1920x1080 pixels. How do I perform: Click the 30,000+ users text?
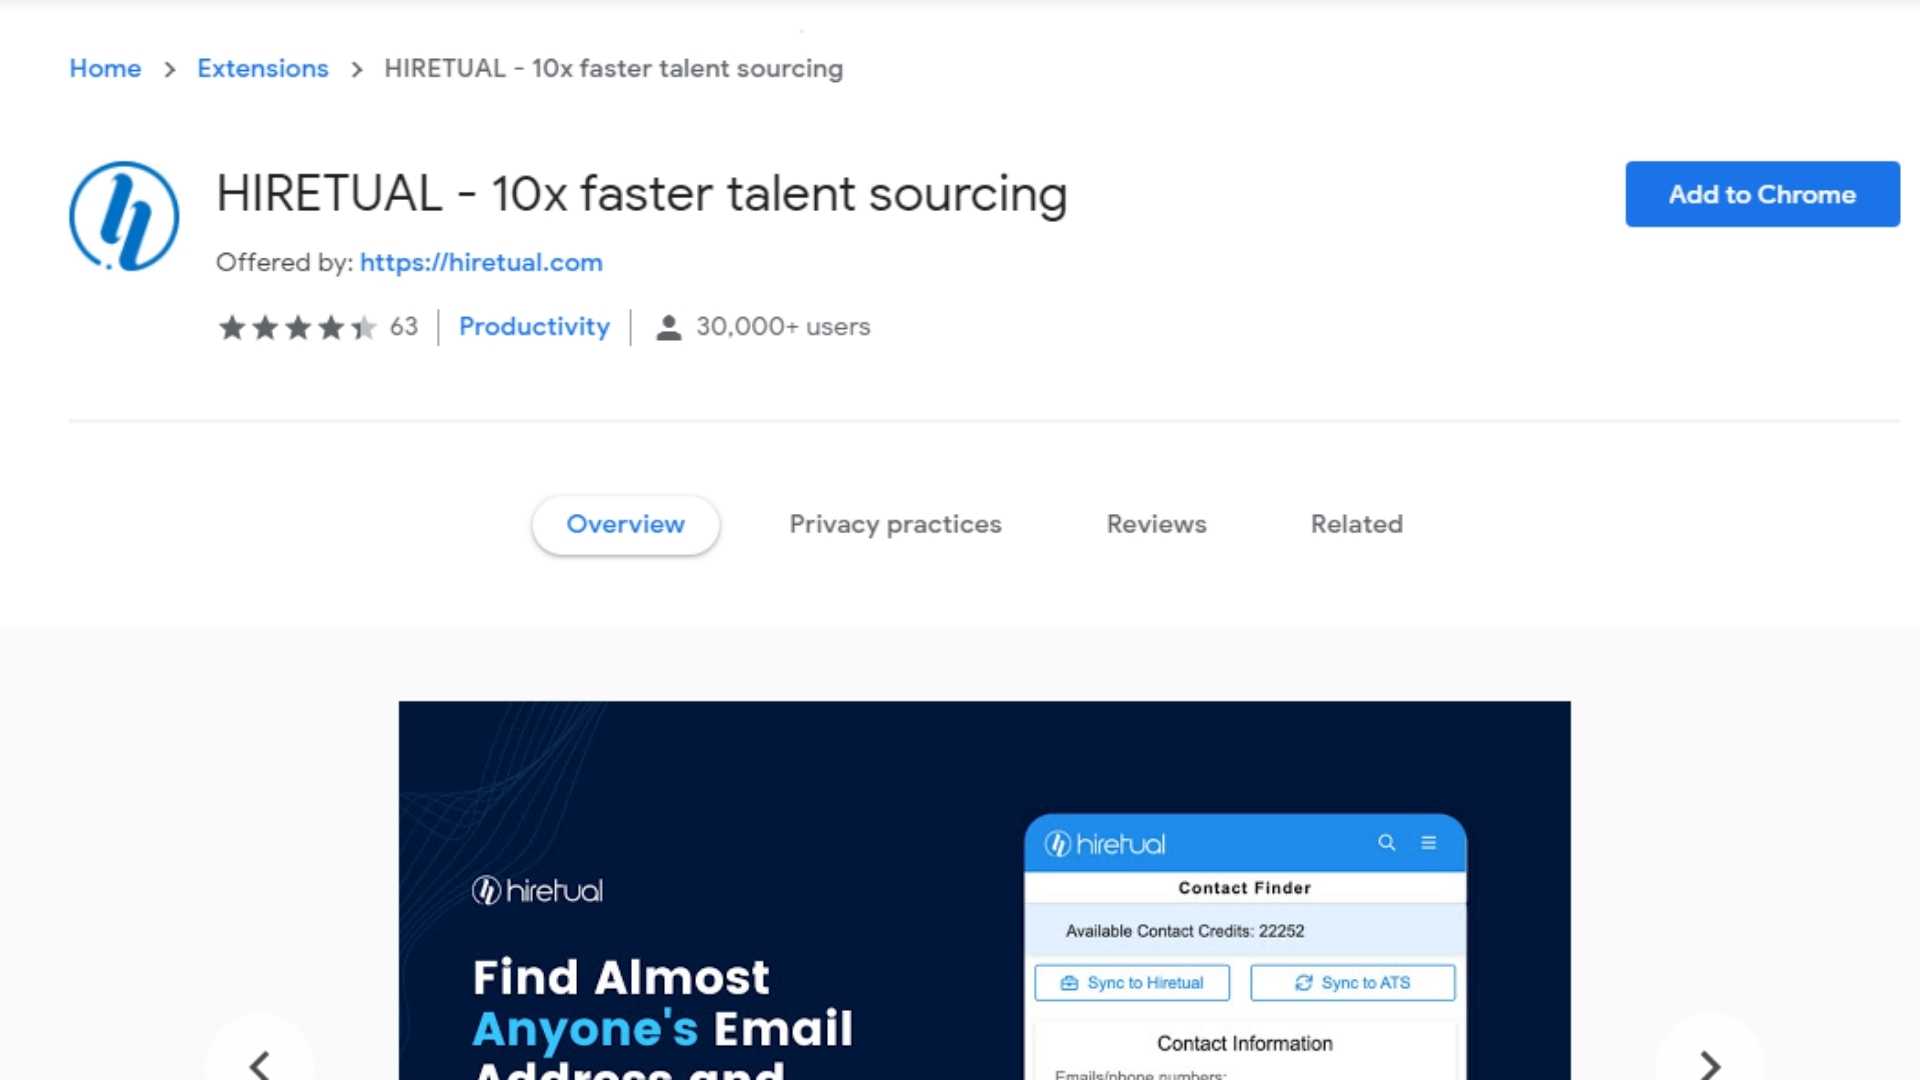tap(783, 327)
